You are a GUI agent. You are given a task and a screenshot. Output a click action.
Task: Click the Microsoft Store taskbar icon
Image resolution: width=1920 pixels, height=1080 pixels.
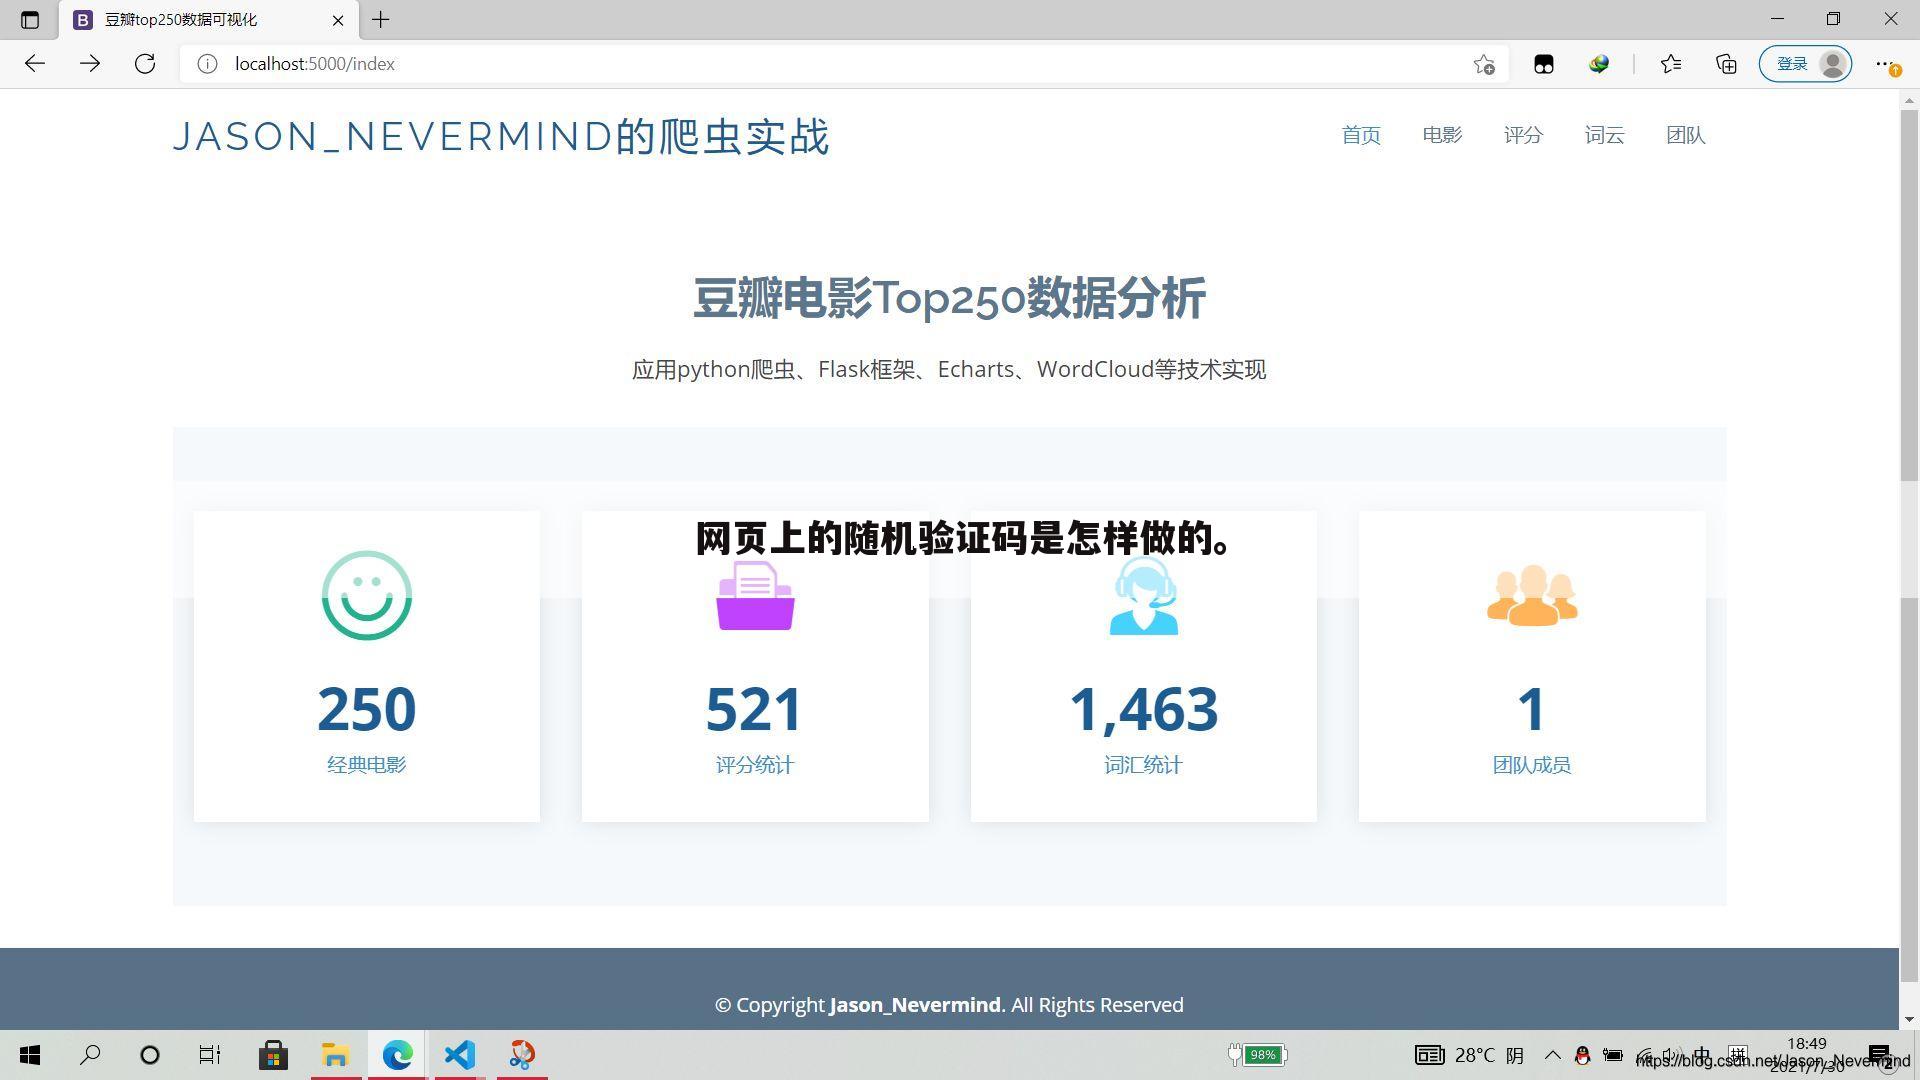pyautogui.click(x=273, y=1054)
